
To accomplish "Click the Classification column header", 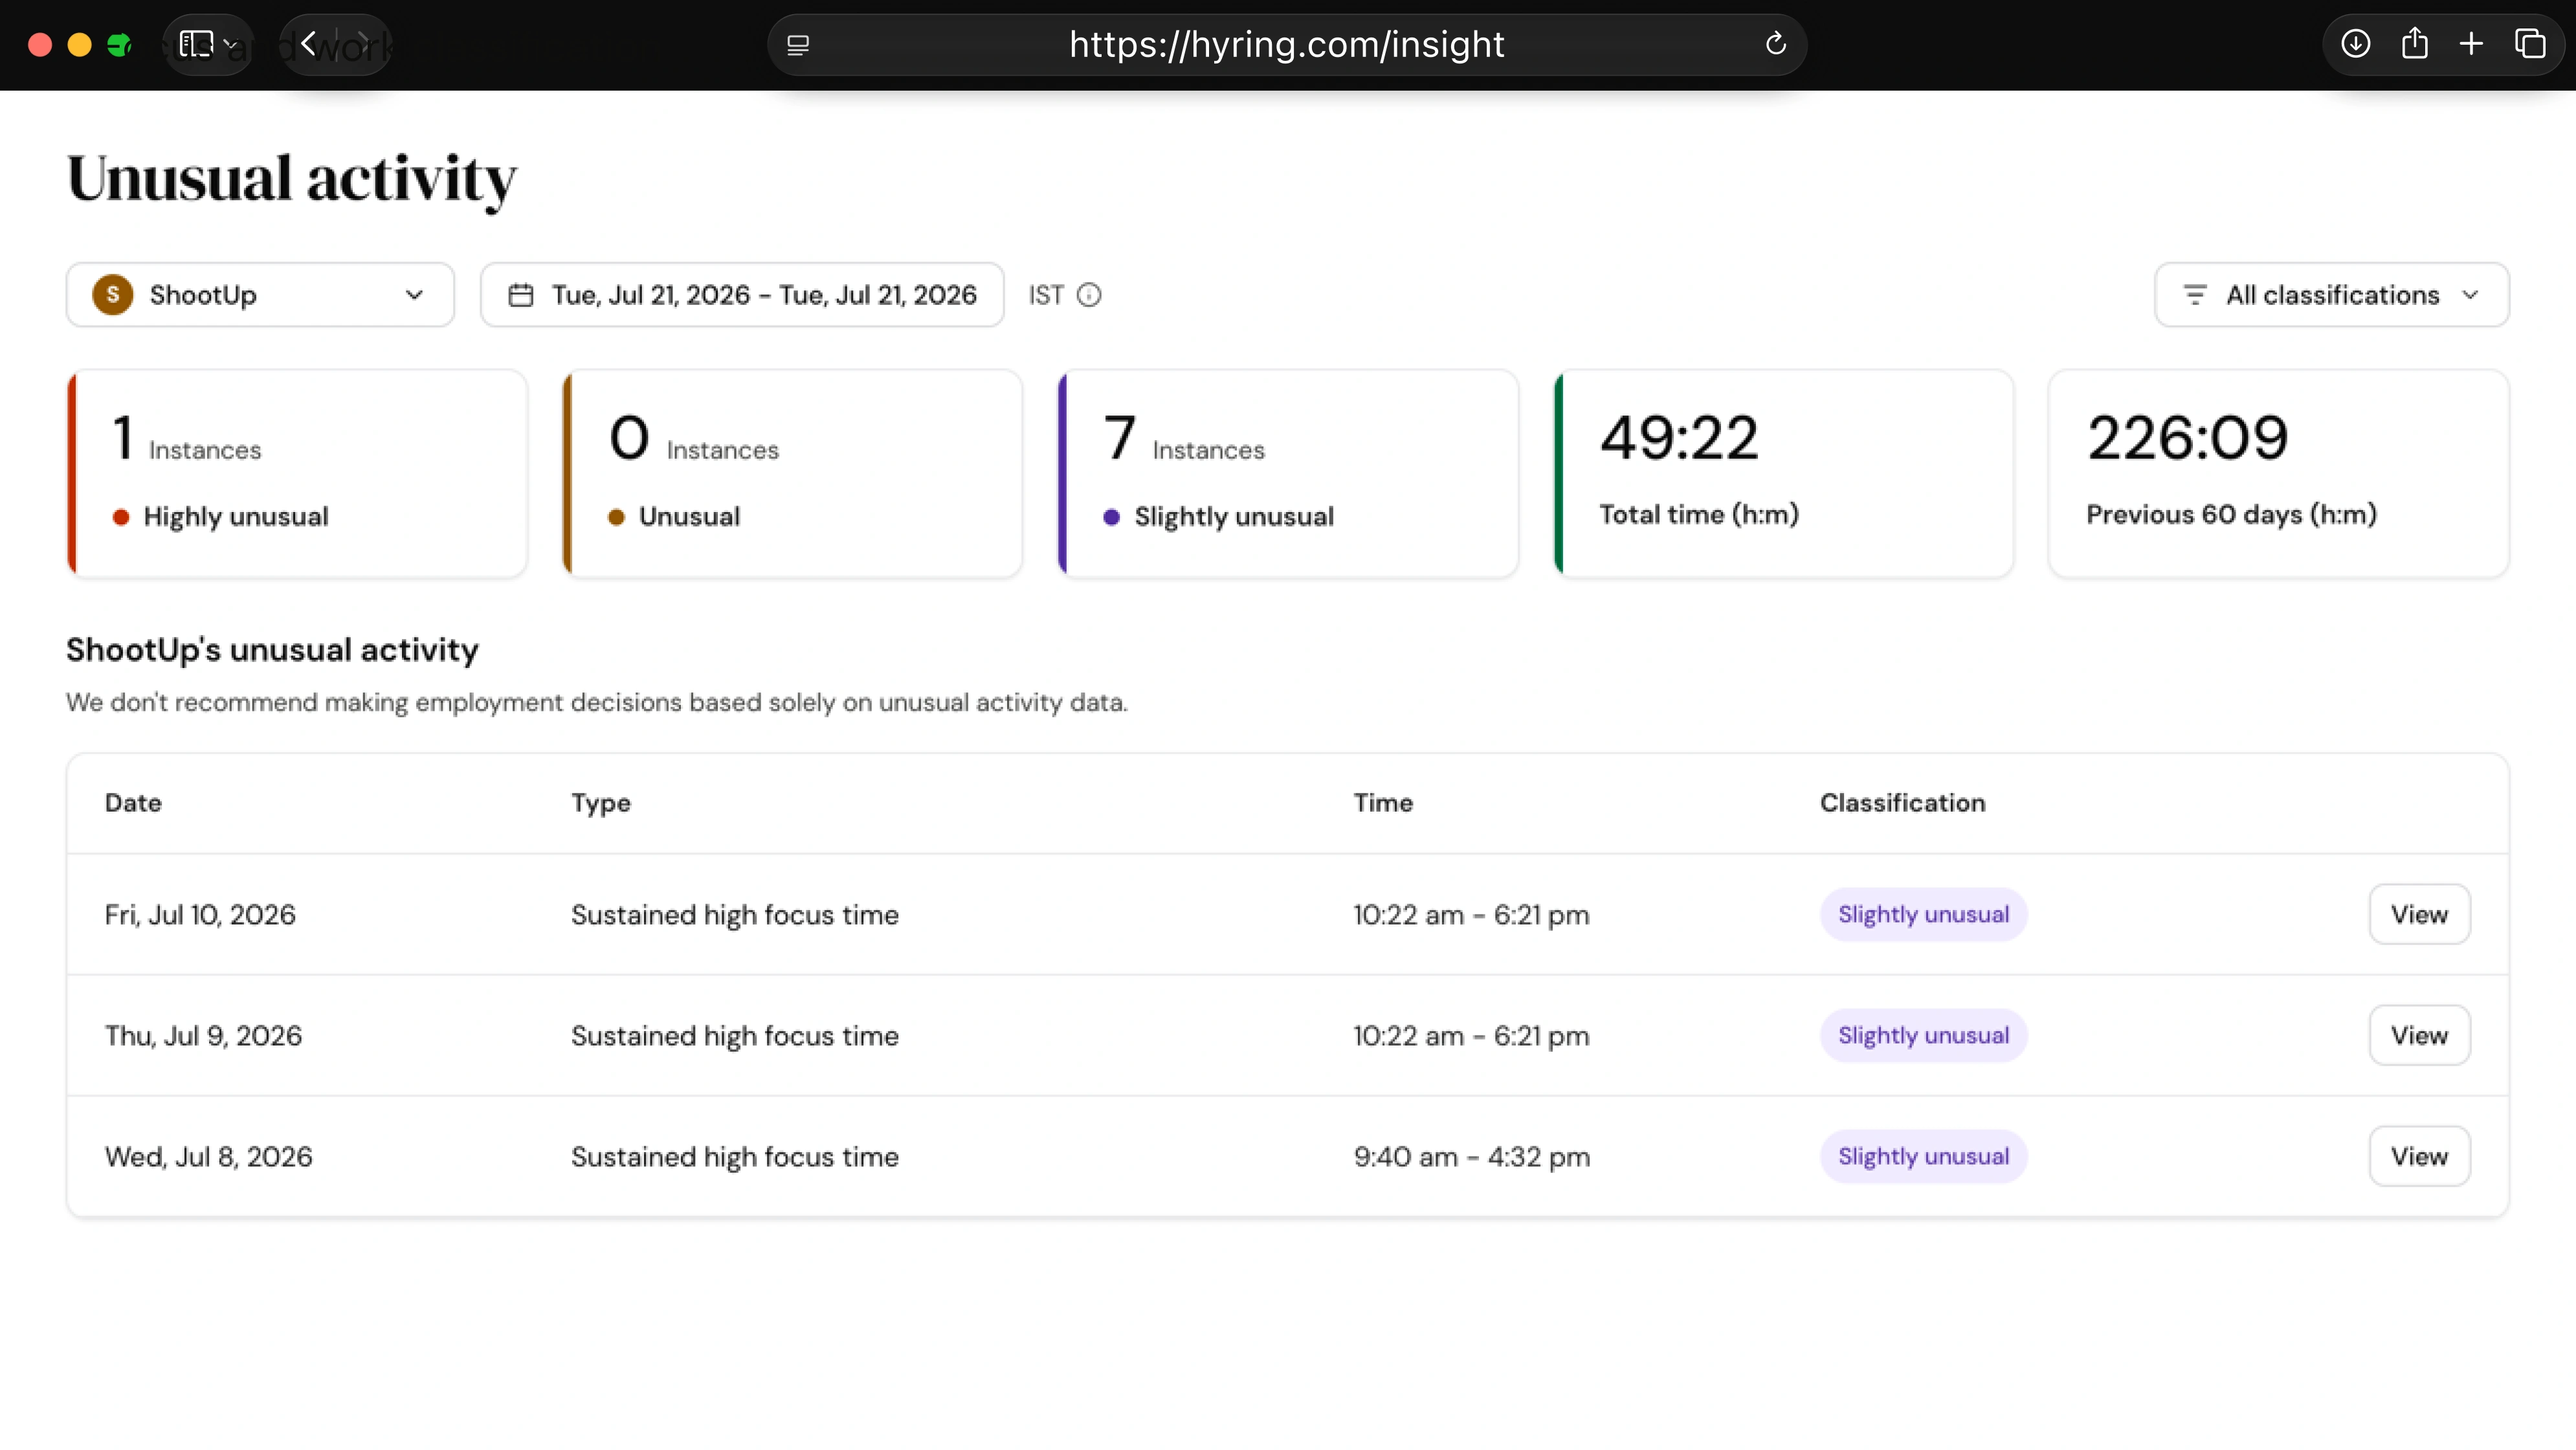I will pyautogui.click(x=1902, y=803).
